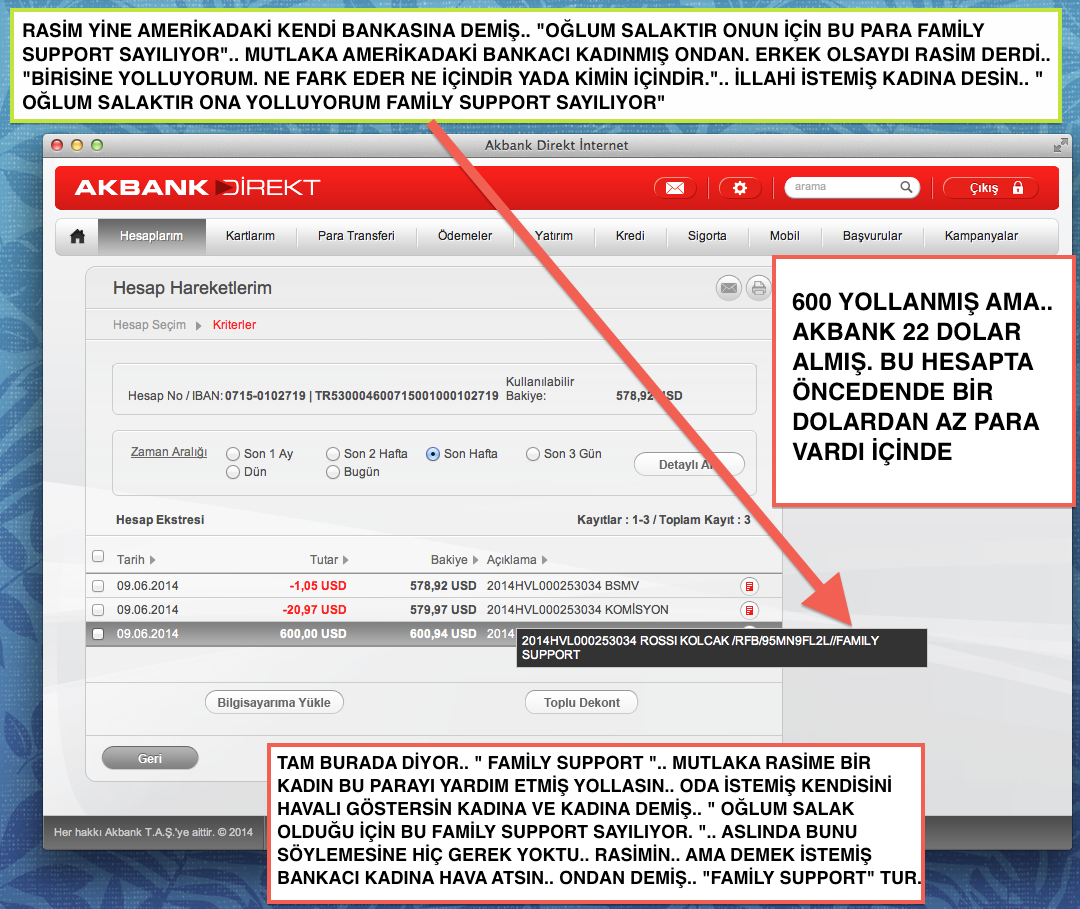Select the 579,97 USD balance cell

coord(443,610)
